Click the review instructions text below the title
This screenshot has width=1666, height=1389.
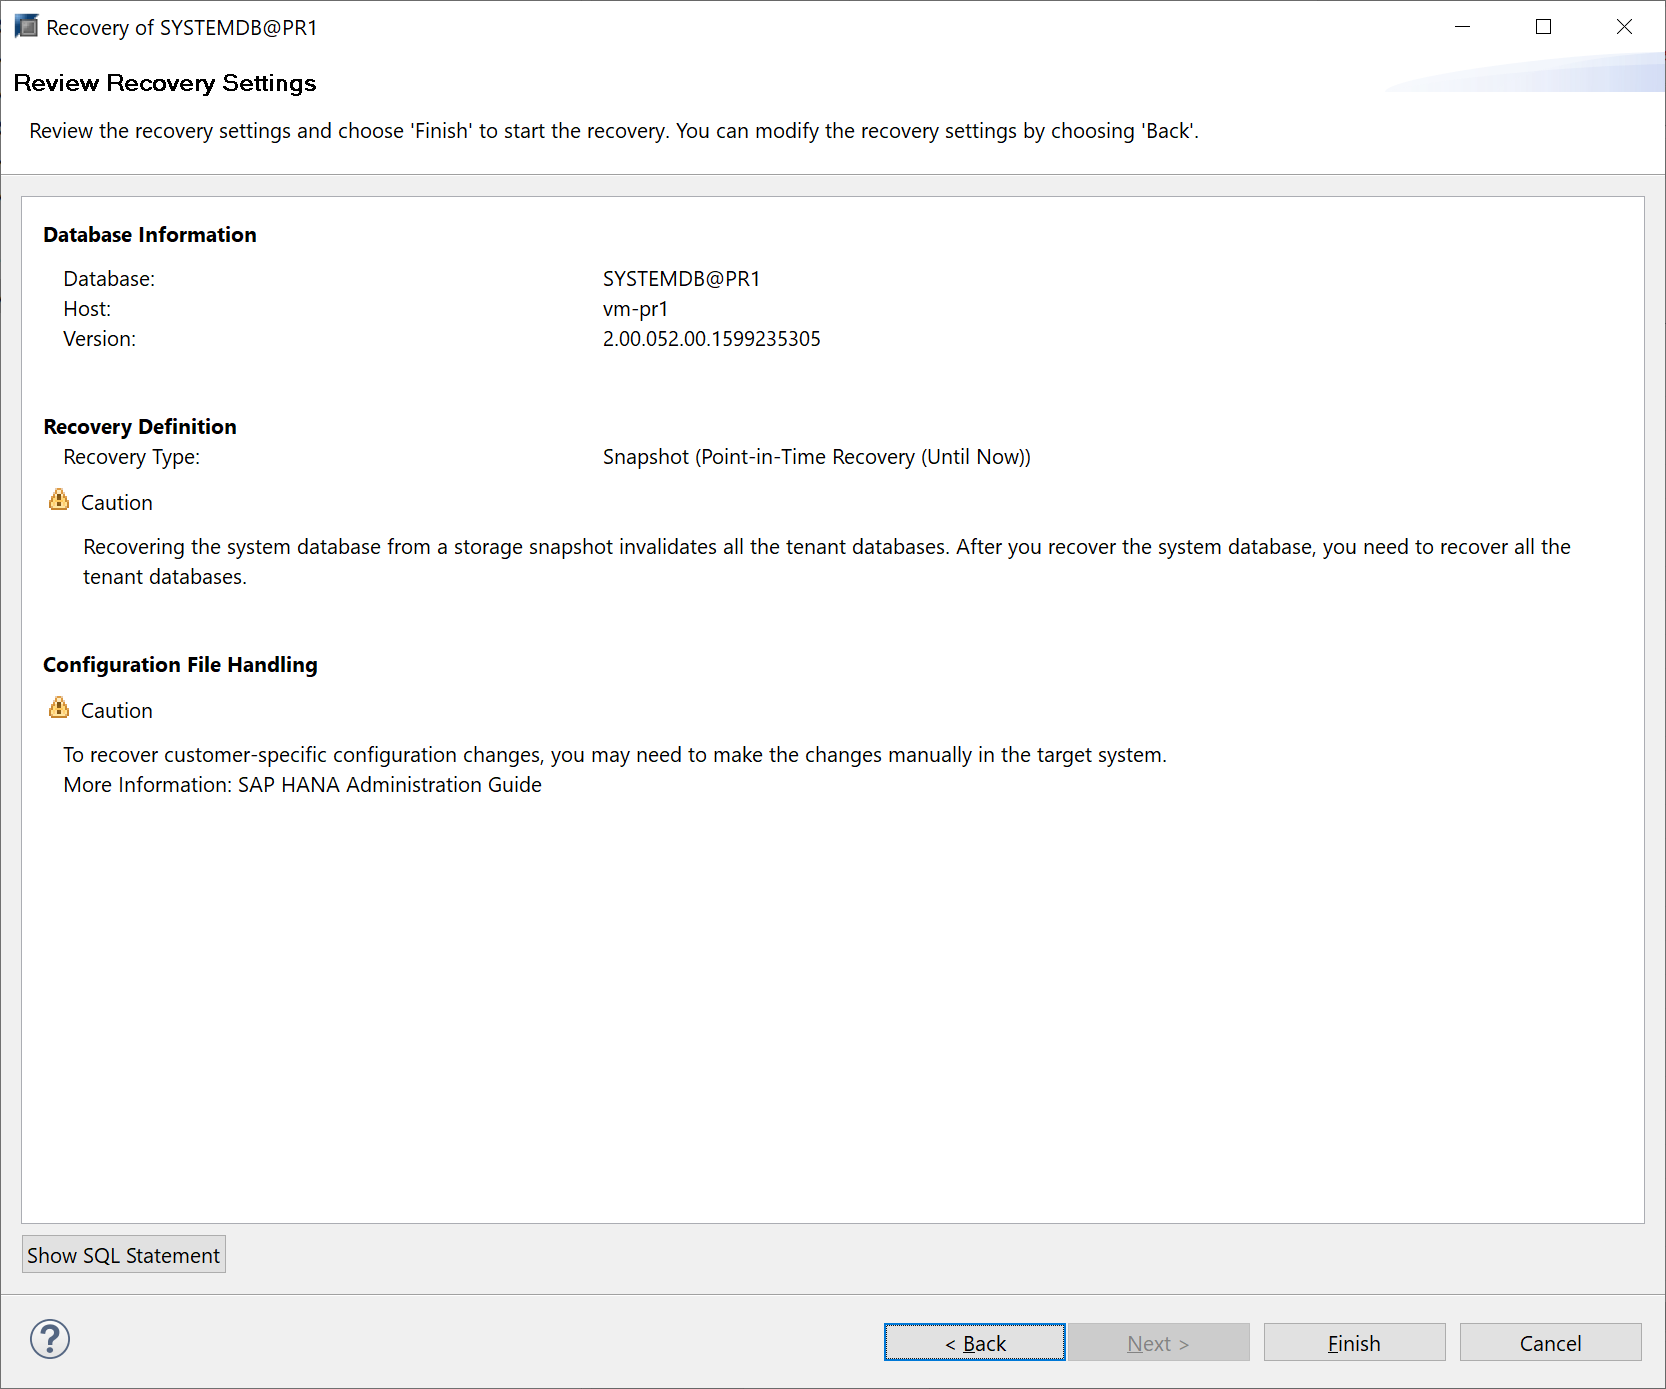tap(614, 131)
